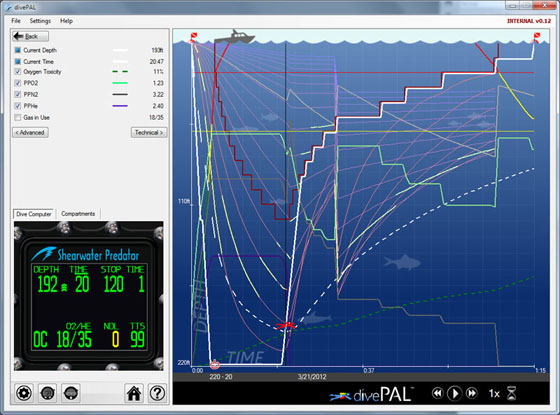Click the red diver marker on the graph

(286, 325)
